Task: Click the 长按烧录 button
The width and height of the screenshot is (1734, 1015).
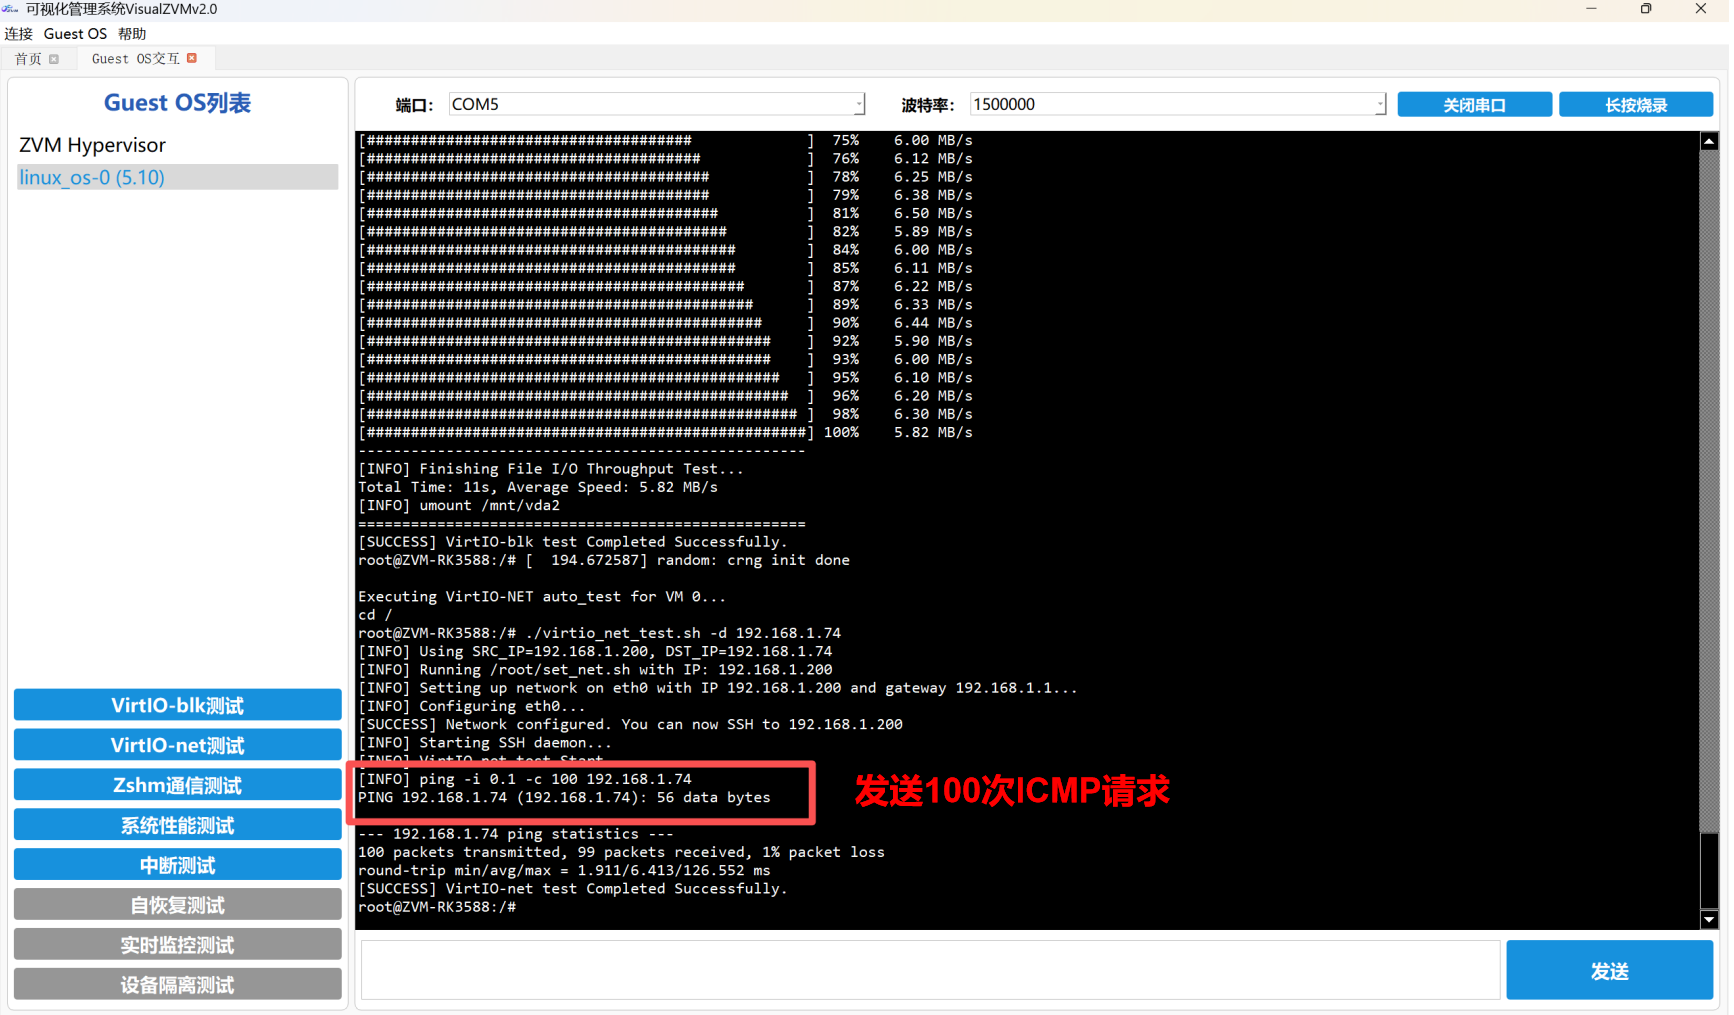Action: point(1635,105)
